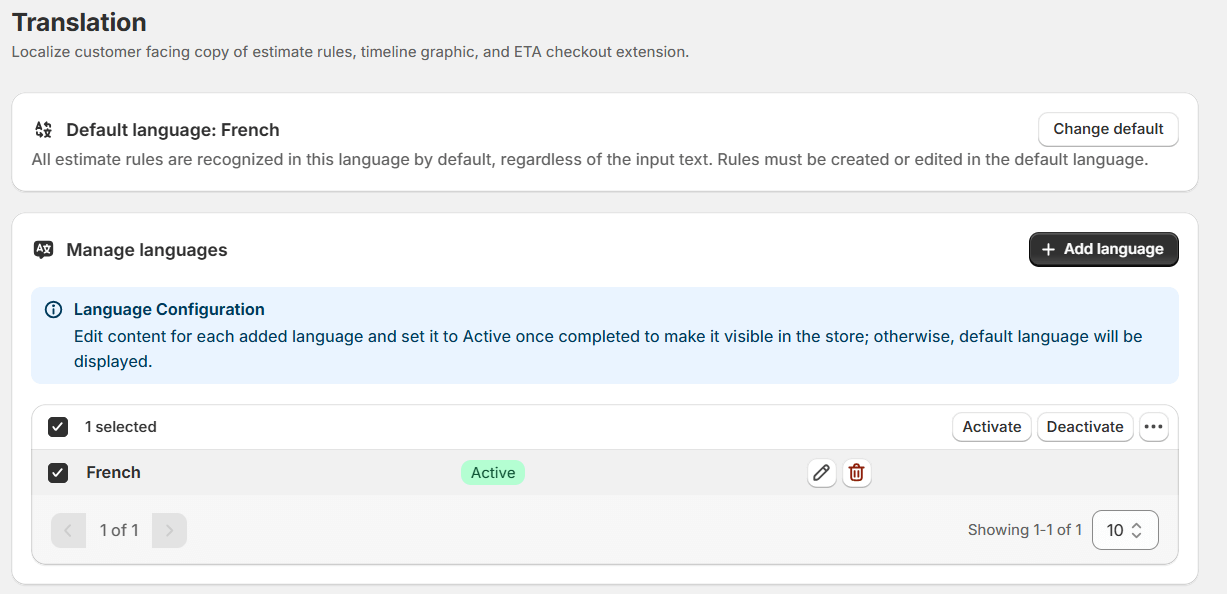Screen dimensions: 1227x594
Task: Click the translation icon beside Default language
Action: tap(41, 129)
